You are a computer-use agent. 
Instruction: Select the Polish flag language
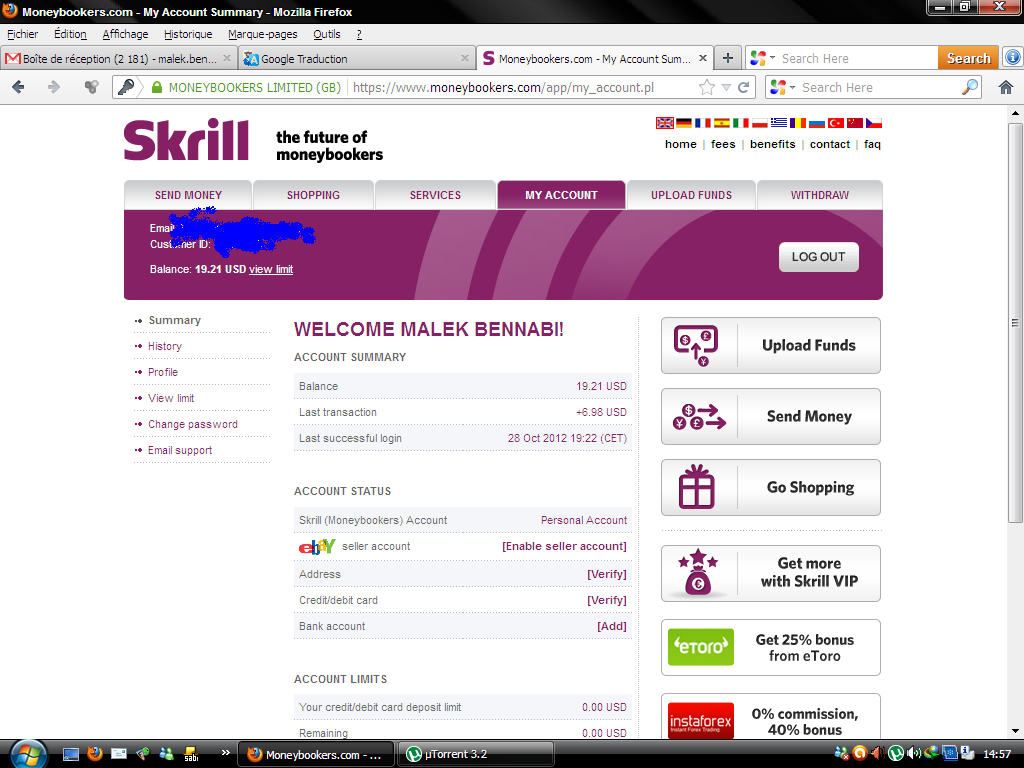point(760,123)
